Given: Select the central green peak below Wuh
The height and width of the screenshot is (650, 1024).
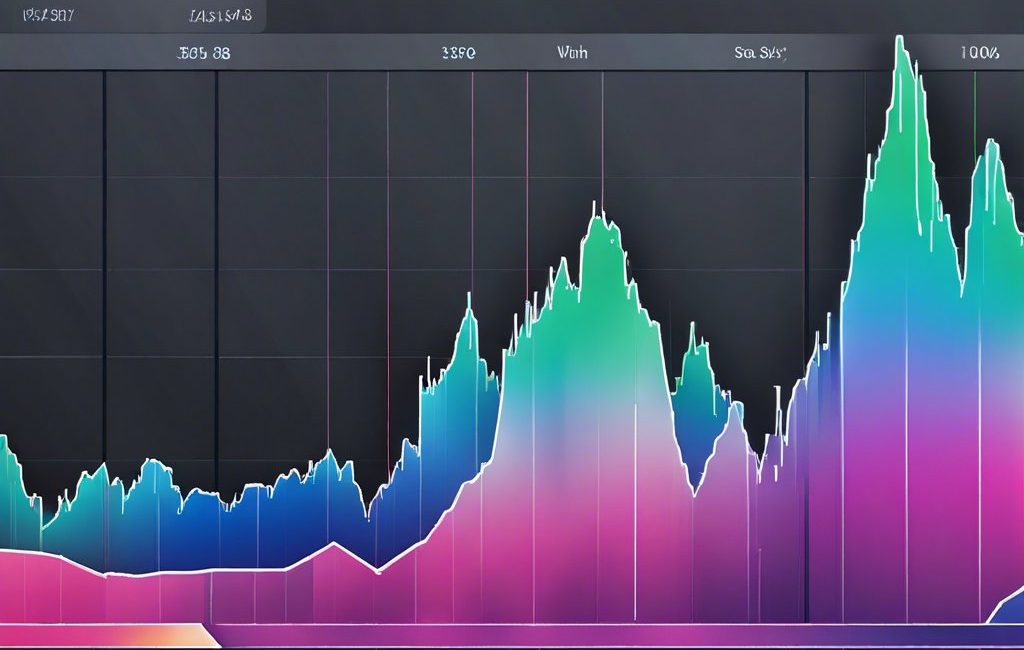Looking at the screenshot, I should (601, 215).
